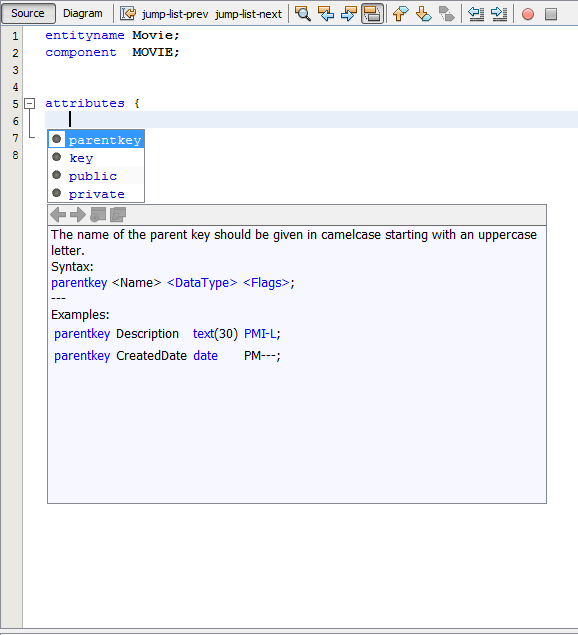The height and width of the screenshot is (635, 578).
Task: Start macro recording with red circle
Action: 528,14
